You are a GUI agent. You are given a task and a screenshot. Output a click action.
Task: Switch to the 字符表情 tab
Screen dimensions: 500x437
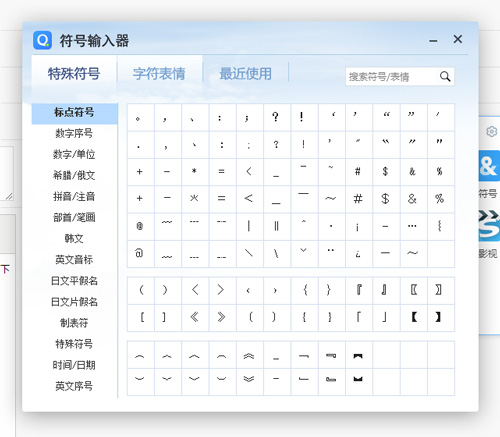coord(159,74)
